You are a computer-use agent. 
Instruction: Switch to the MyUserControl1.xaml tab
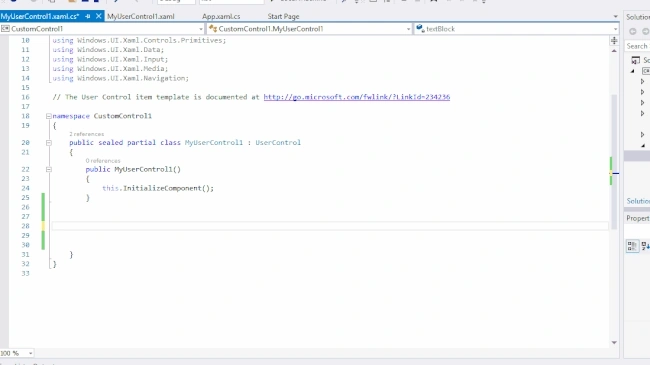(141, 17)
